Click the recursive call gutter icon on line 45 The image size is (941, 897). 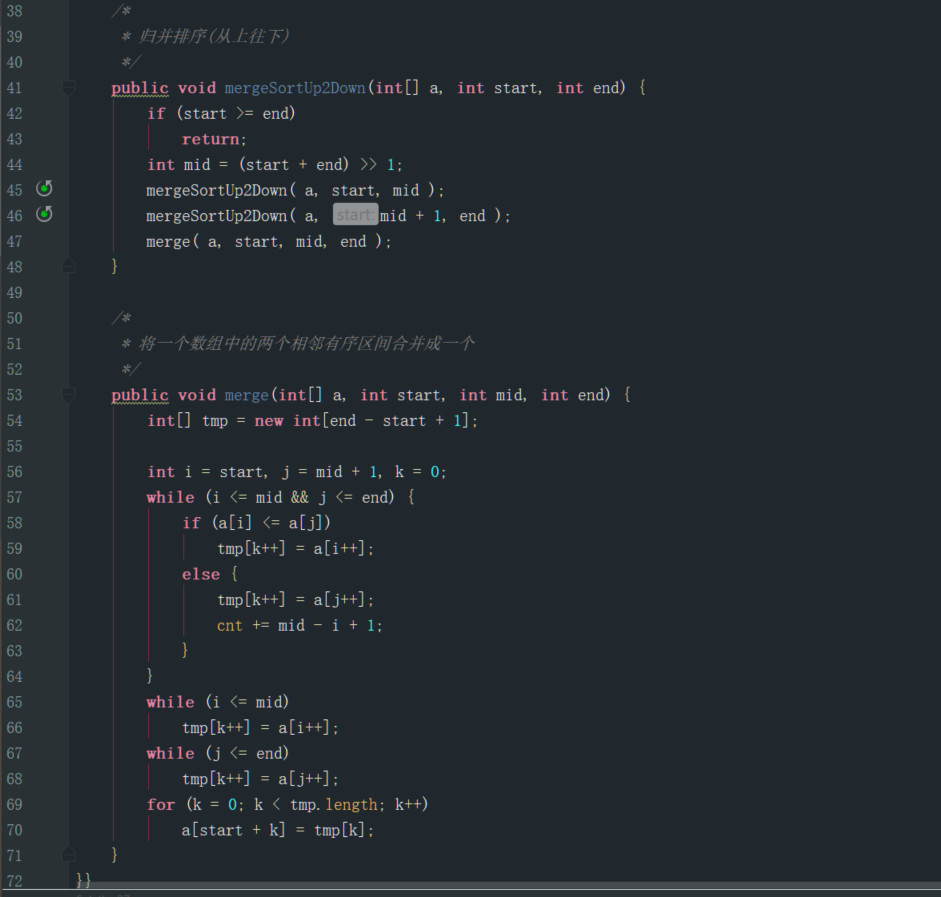point(44,189)
